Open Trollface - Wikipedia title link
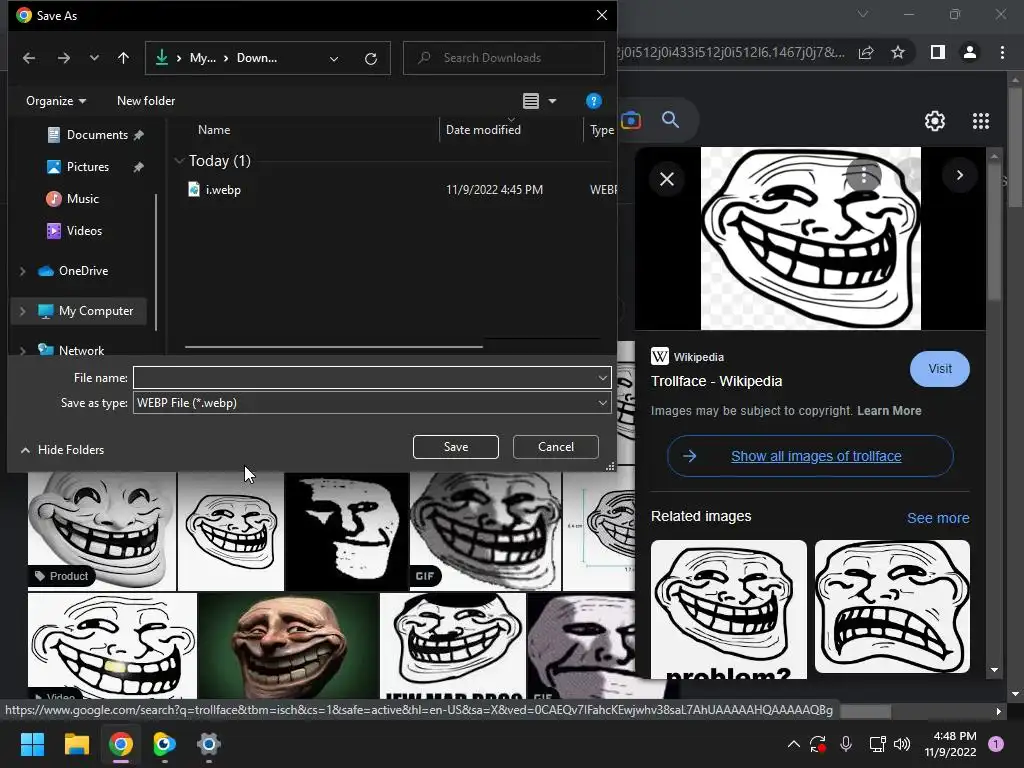The height and width of the screenshot is (768, 1024). [x=716, y=381]
